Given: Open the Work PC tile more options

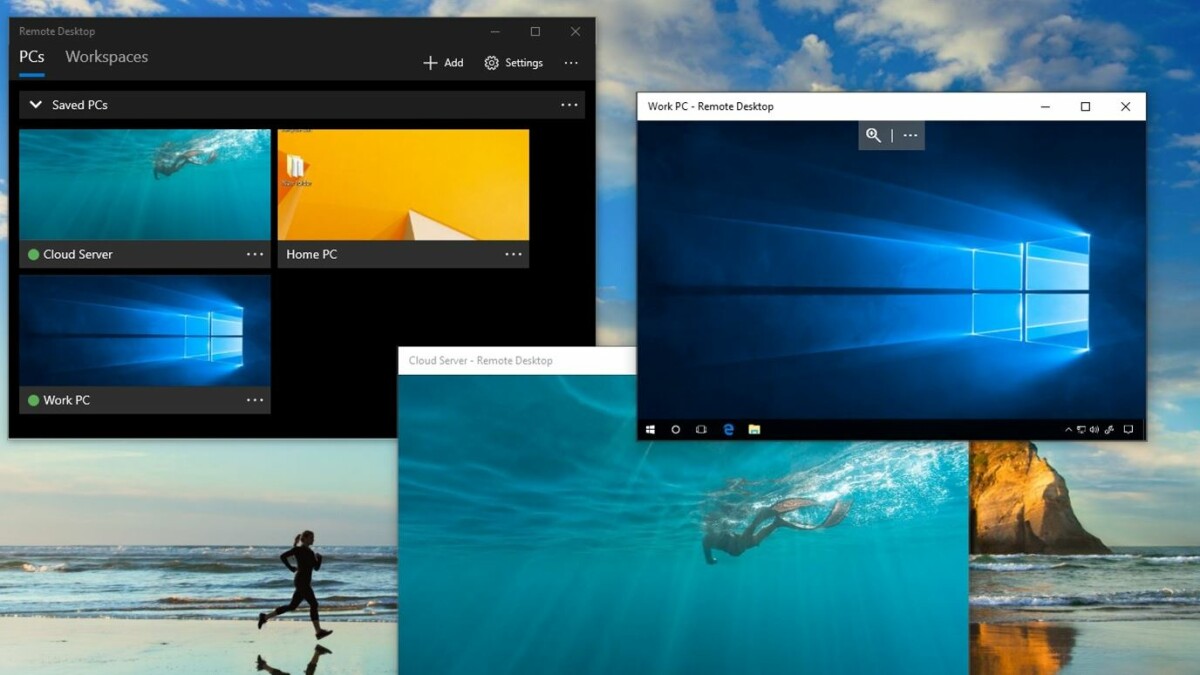Looking at the screenshot, I should (255, 401).
